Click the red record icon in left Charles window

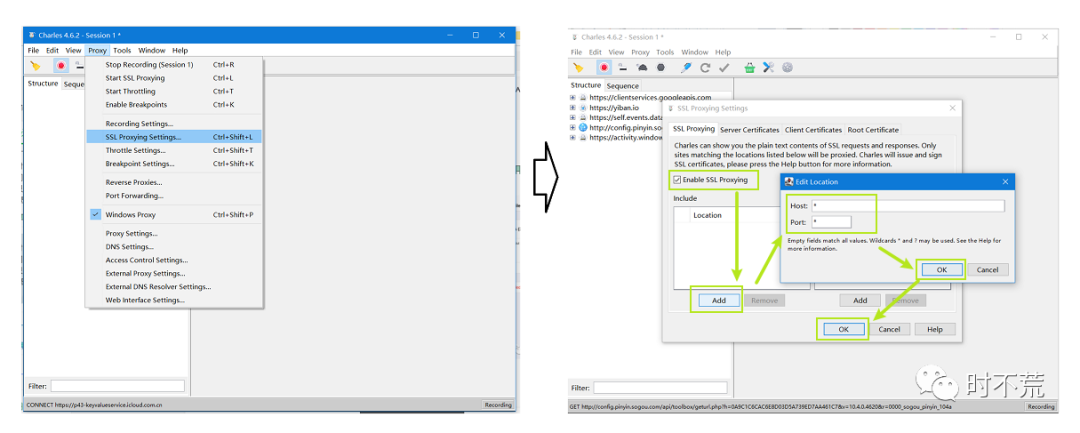[x=61, y=65]
